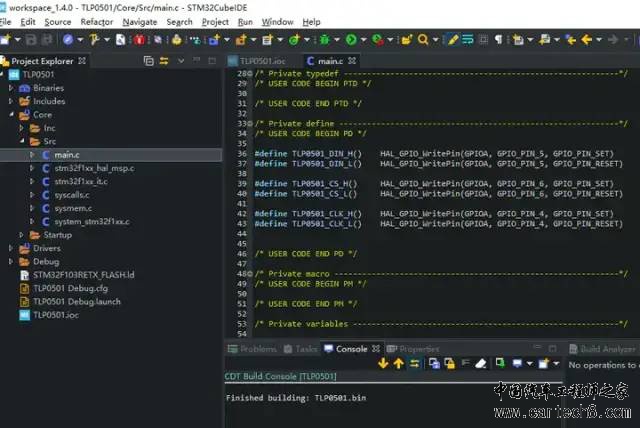This screenshot has width=640, height=428.
Task: Click the Debug bug icon in toolbar
Action: coord(325,40)
